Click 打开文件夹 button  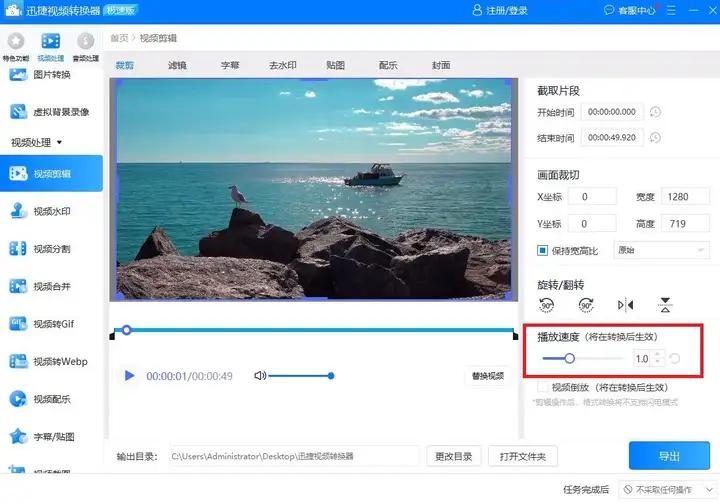[x=523, y=456]
